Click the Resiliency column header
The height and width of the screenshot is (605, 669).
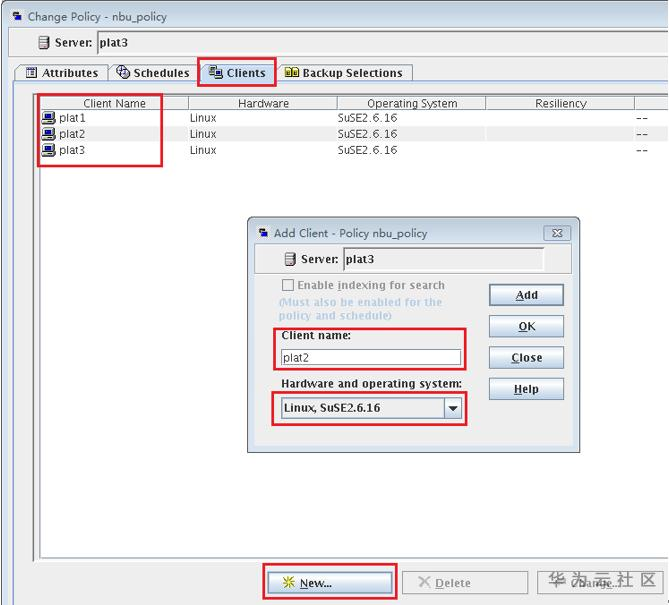click(x=560, y=103)
